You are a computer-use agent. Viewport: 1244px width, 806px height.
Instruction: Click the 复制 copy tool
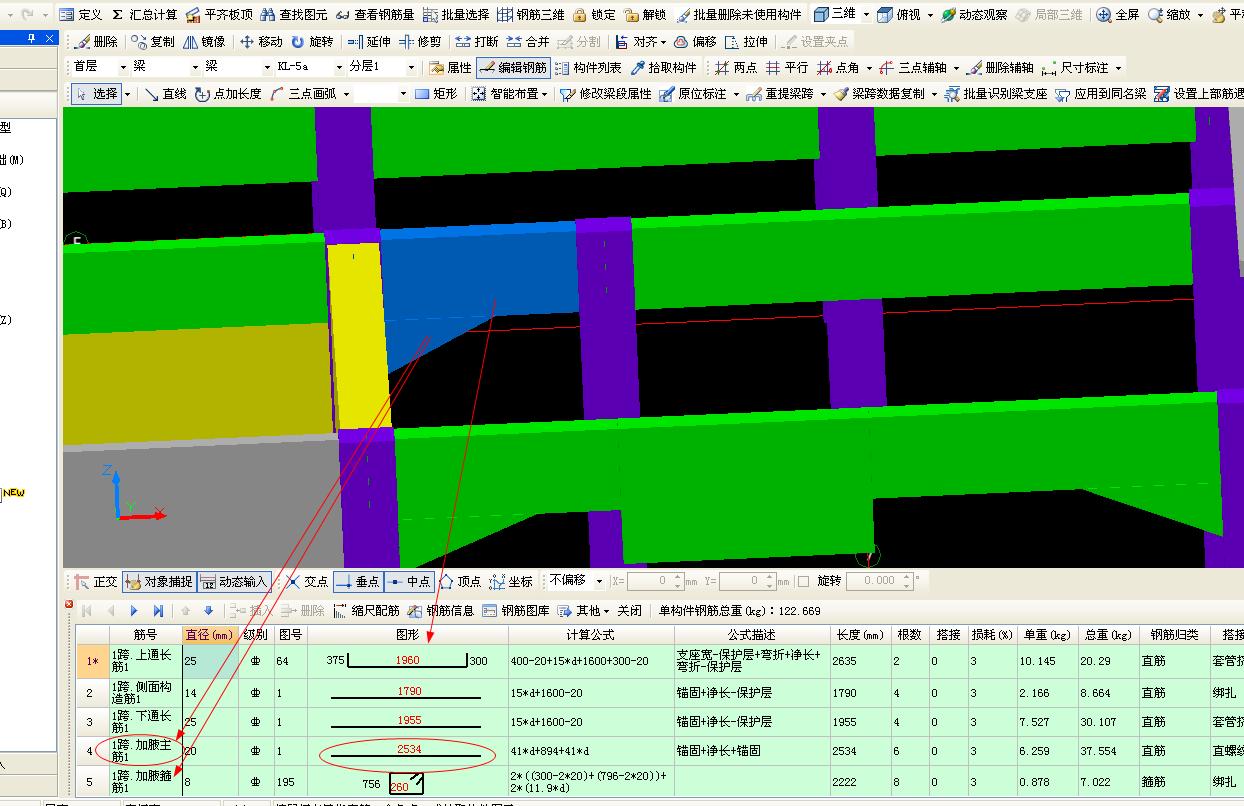click(151, 42)
